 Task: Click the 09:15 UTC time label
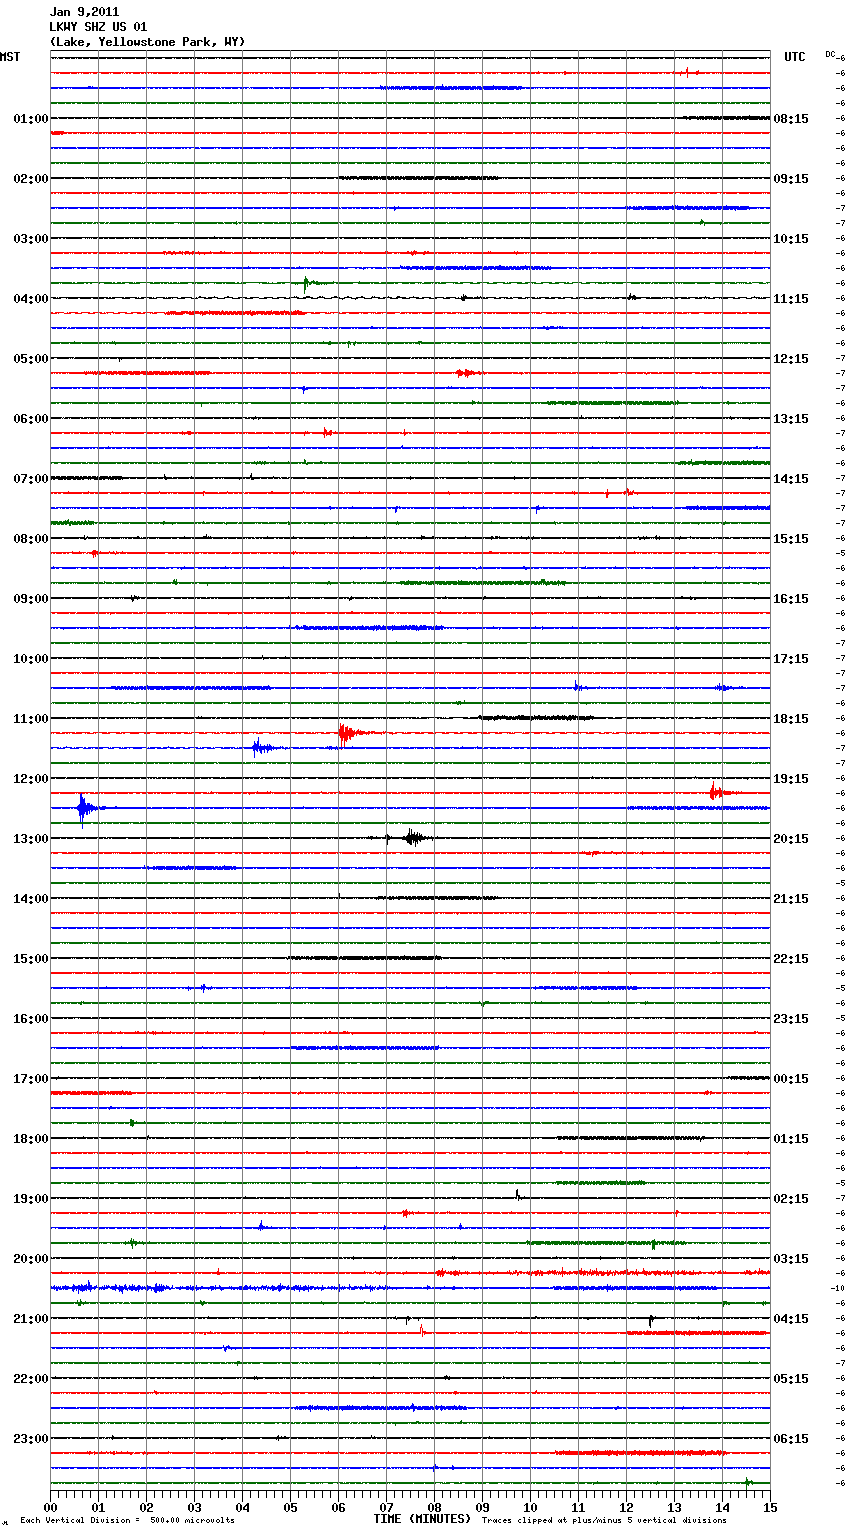pyautogui.click(x=791, y=179)
